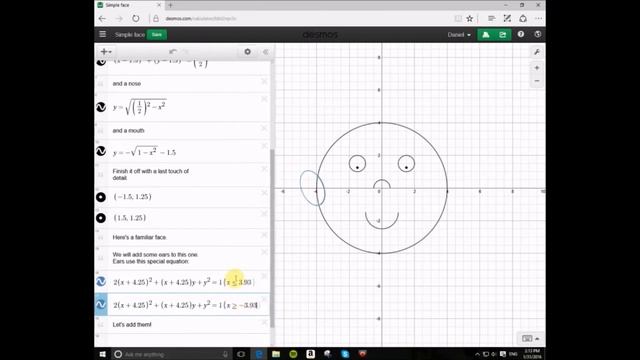Click the 'and a nose' note text

click(127, 84)
